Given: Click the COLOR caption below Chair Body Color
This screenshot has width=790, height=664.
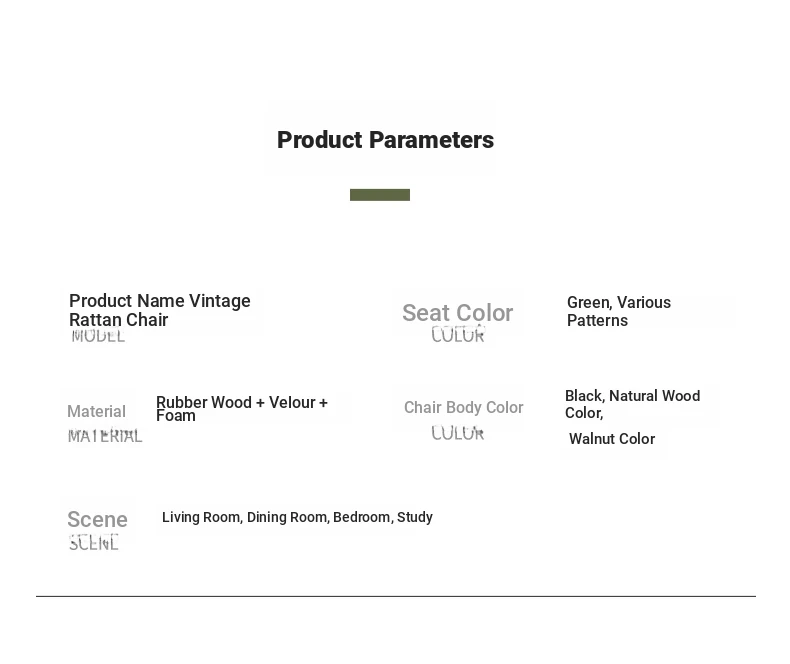Looking at the screenshot, I should point(458,433).
